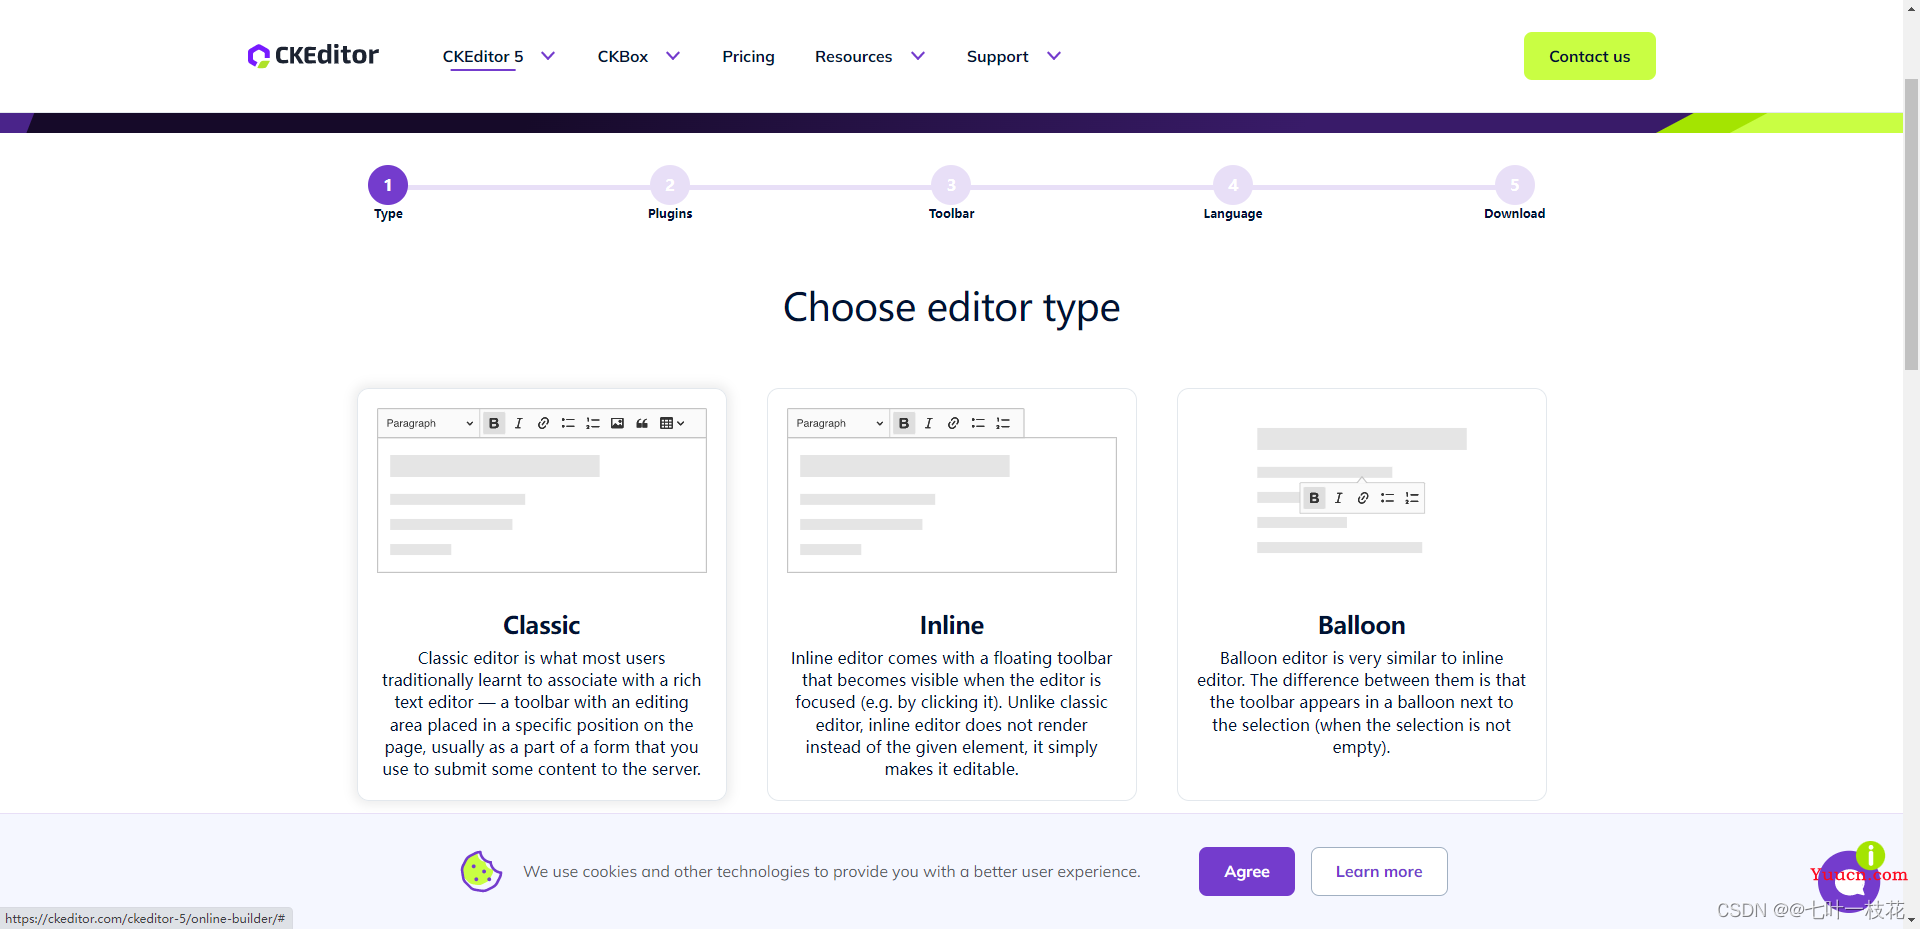Click the CKEditor logo
Image resolution: width=1920 pixels, height=929 pixels.
coord(313,56)
